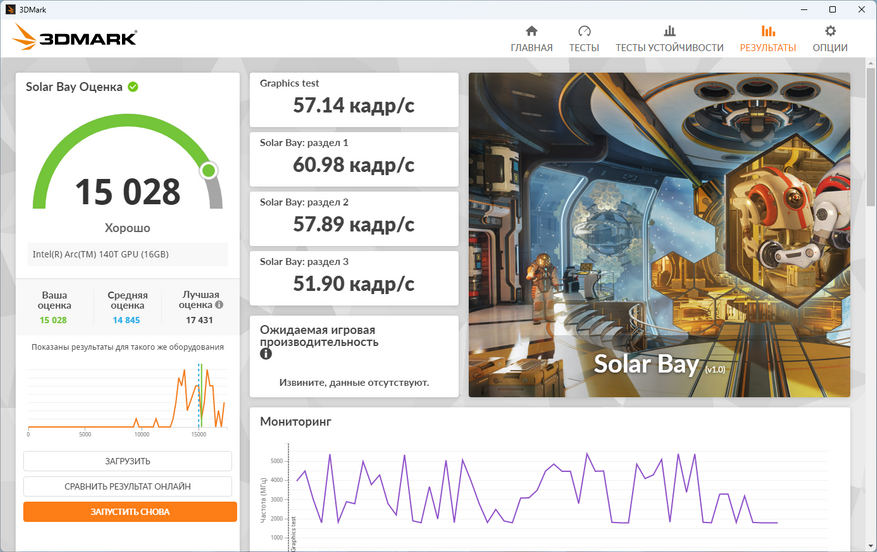Maximize the 3DMark window
877x552 pixels.
(831, 9)
